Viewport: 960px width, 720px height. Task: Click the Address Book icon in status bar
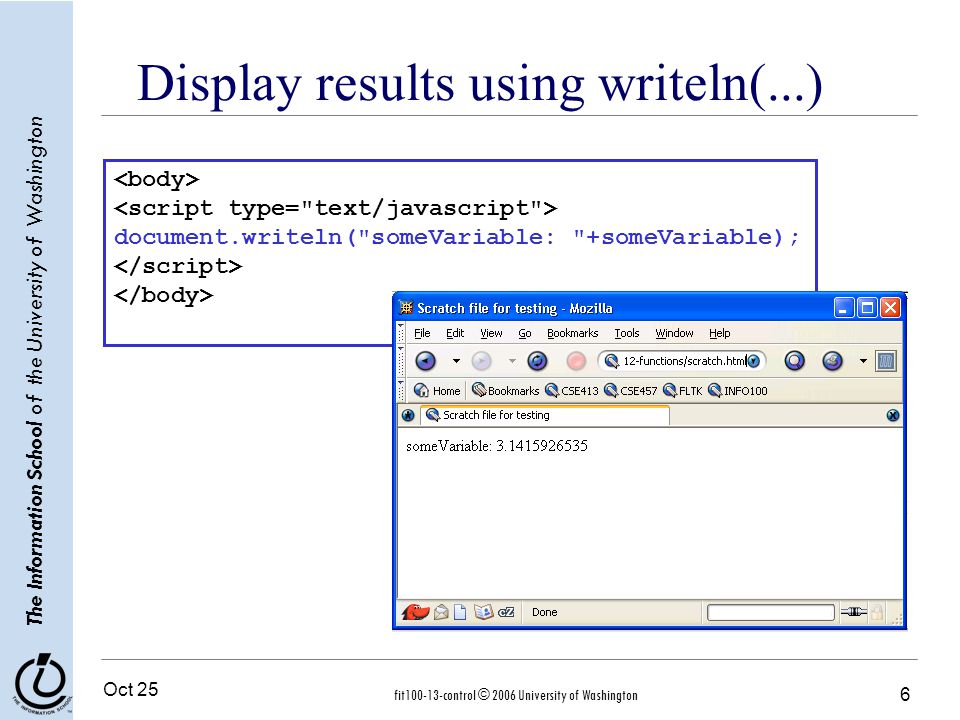pos(484,612)
